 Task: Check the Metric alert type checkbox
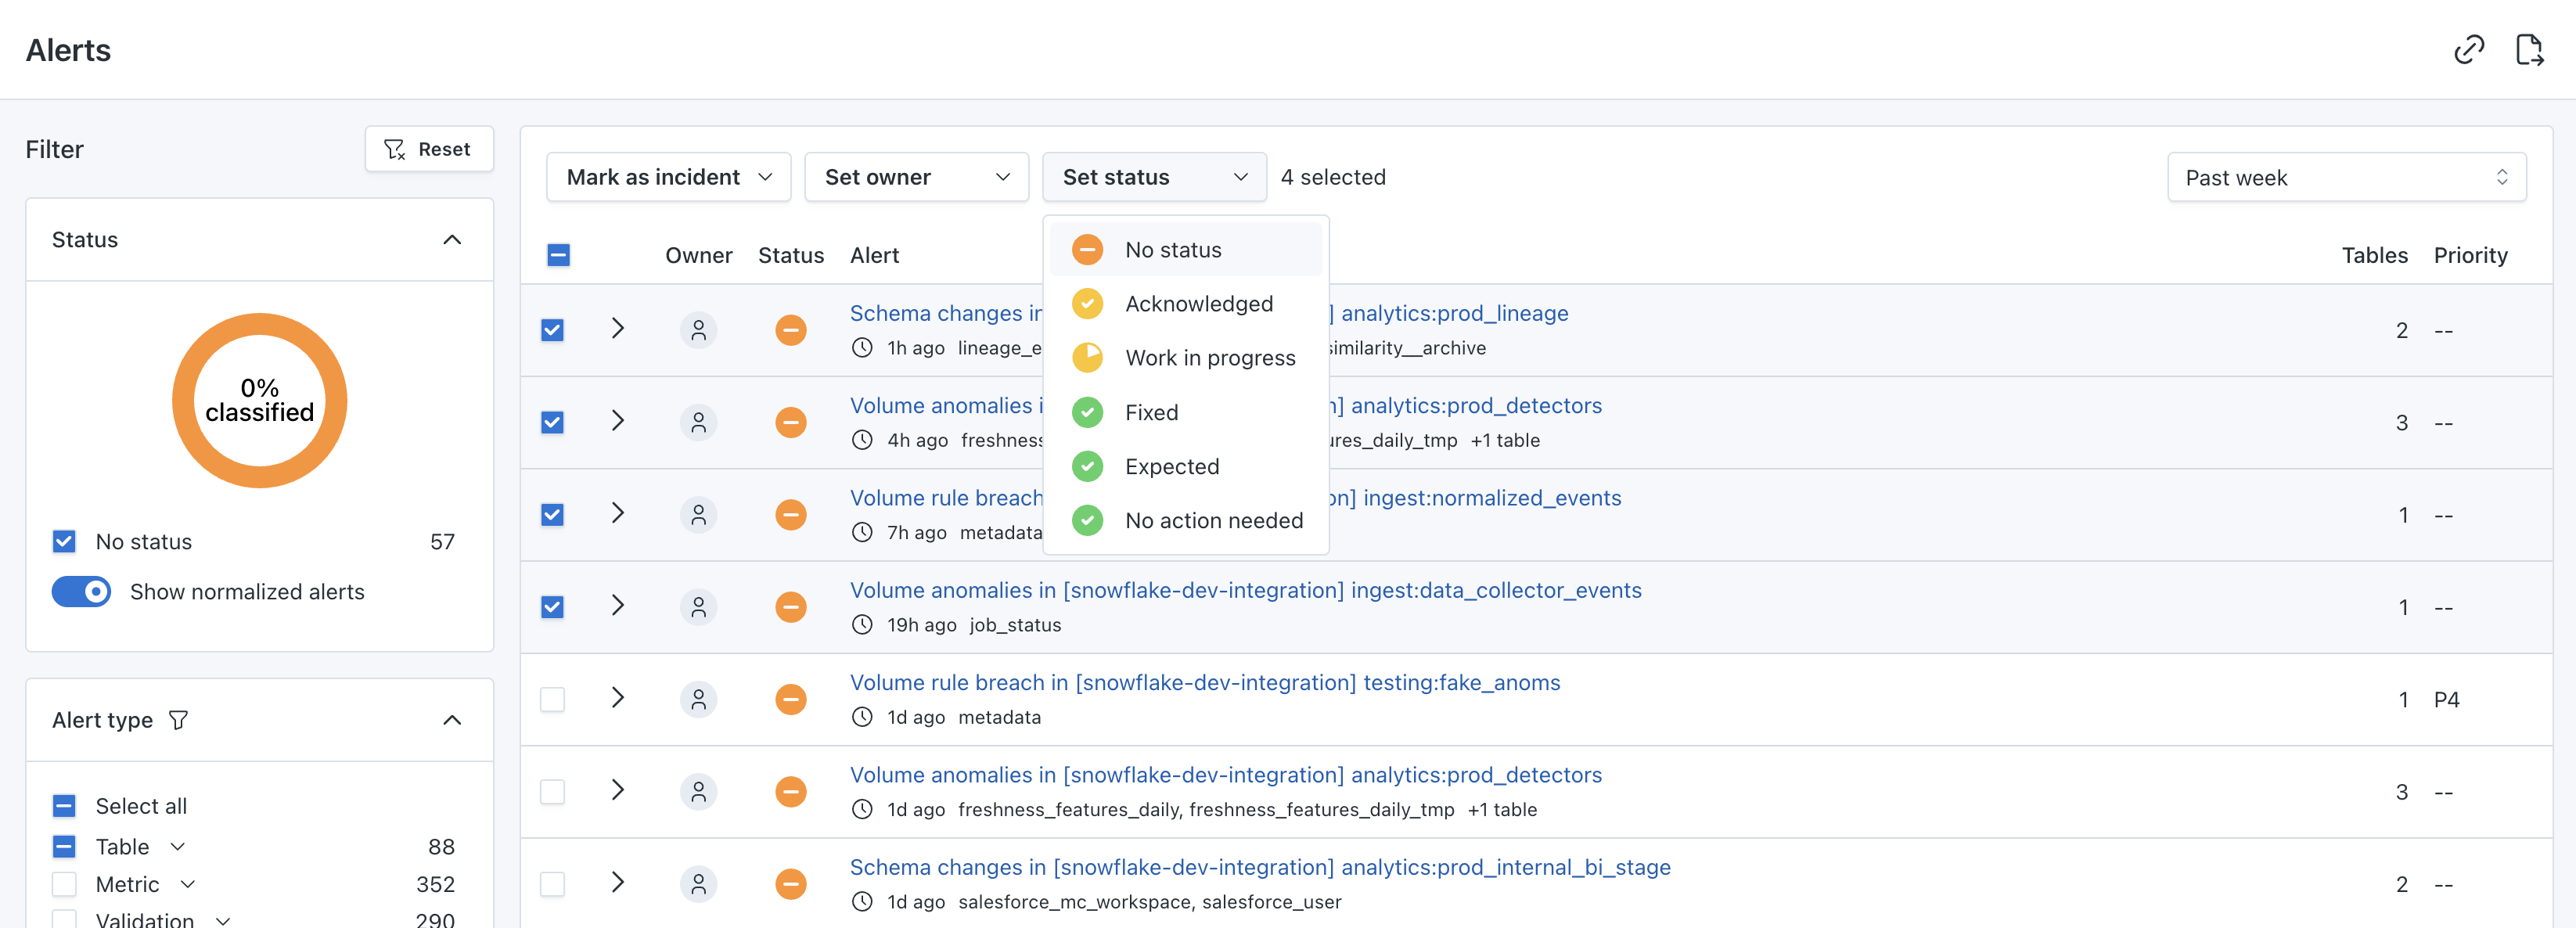click(64, 883)
